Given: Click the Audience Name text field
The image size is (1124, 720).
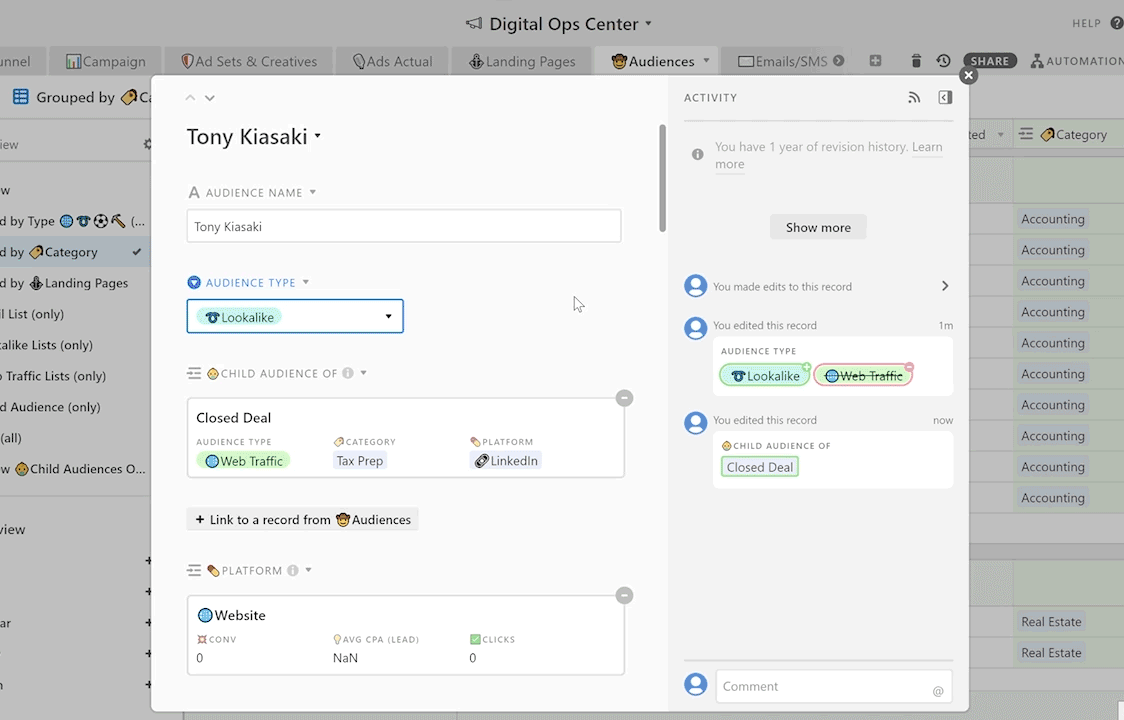Looking at the screenshot, I should click(x=404, y=227).
